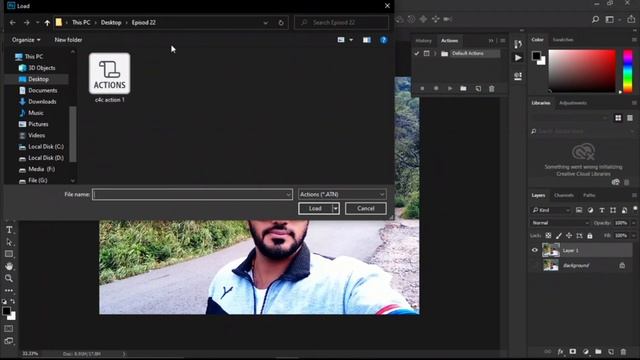Open the Normal blend mode dropdown
The image size is (640, 360).
(560, 223)
